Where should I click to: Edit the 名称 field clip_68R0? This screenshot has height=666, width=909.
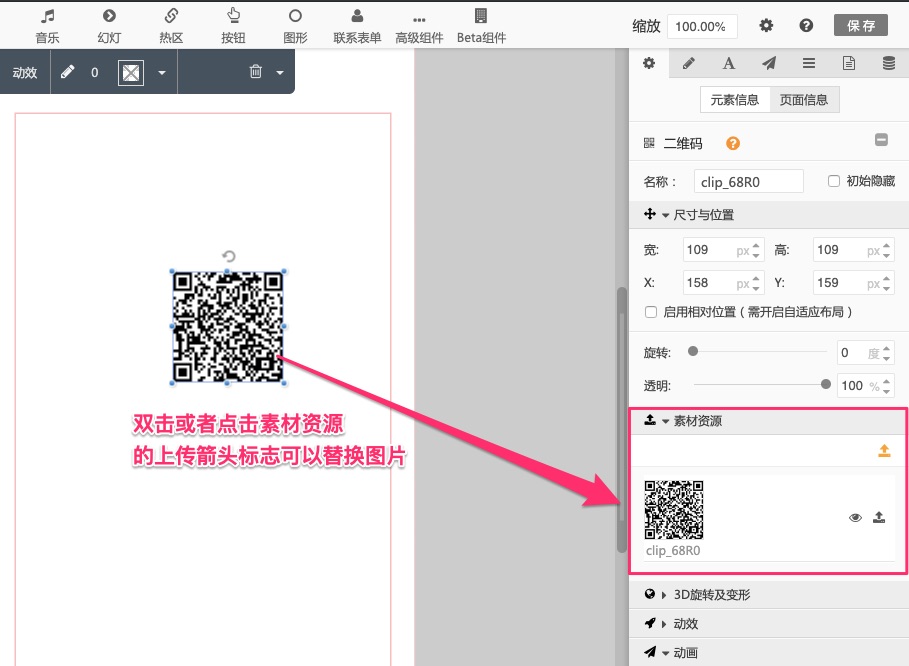748,181
